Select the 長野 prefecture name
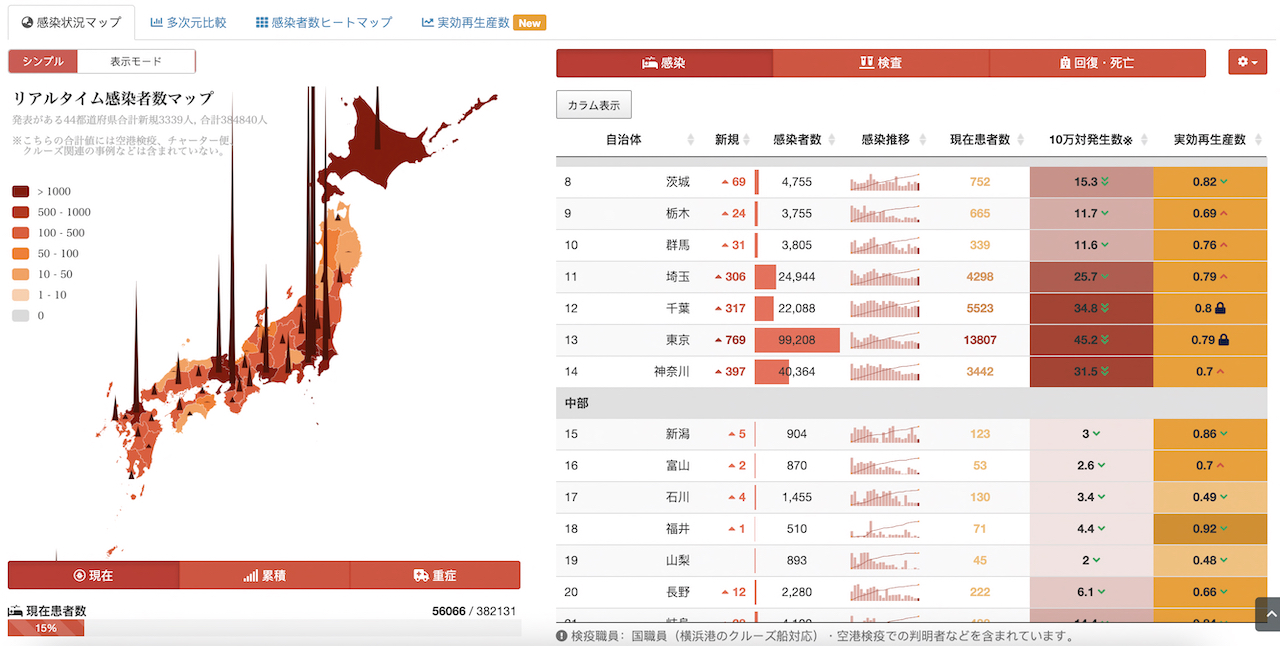 [x=678, y=592]
